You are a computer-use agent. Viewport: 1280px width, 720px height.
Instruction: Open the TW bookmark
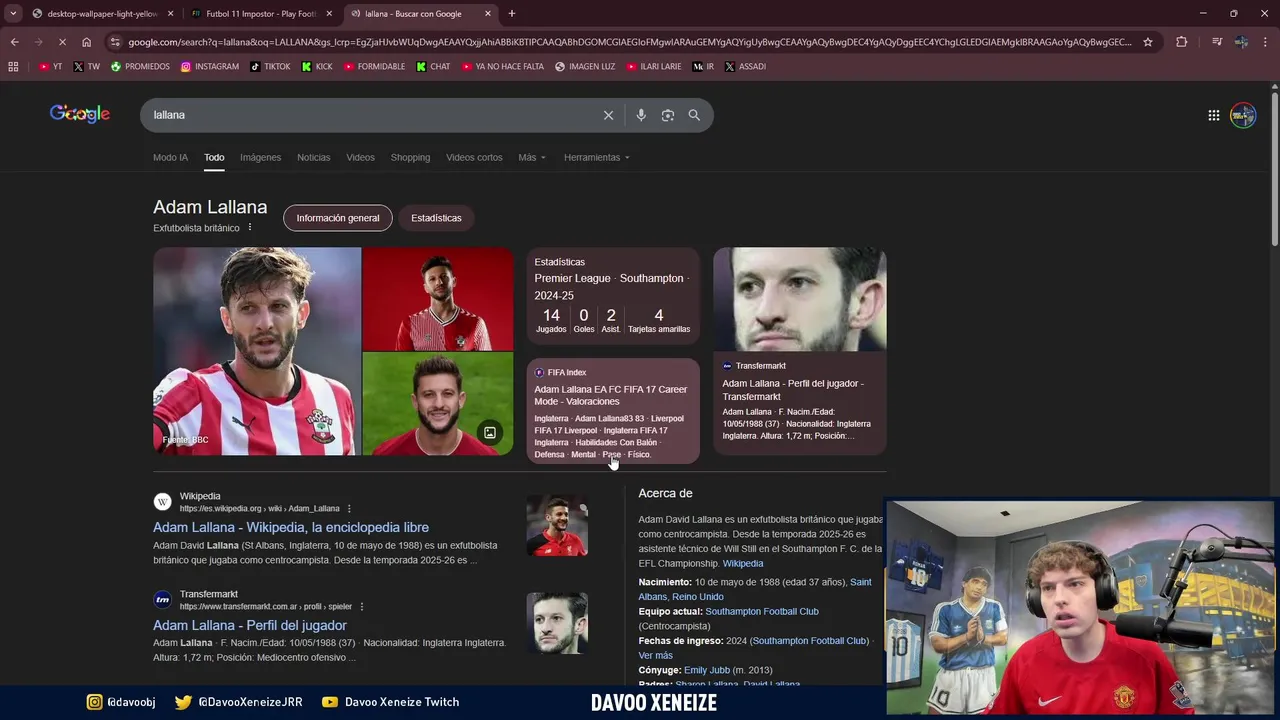point(87,67)
